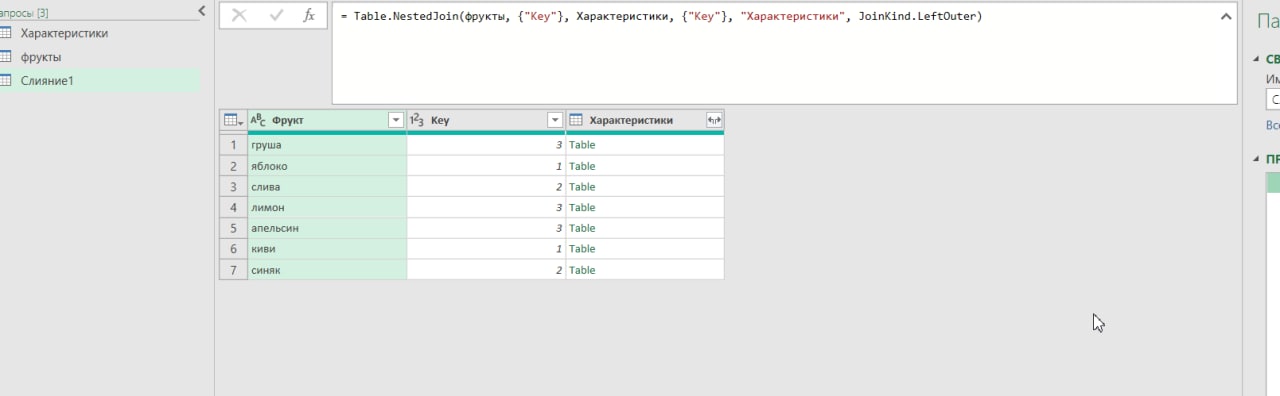Select row number 6
The height and width of the screenshot is (396, 1280).
pos(233,249)
